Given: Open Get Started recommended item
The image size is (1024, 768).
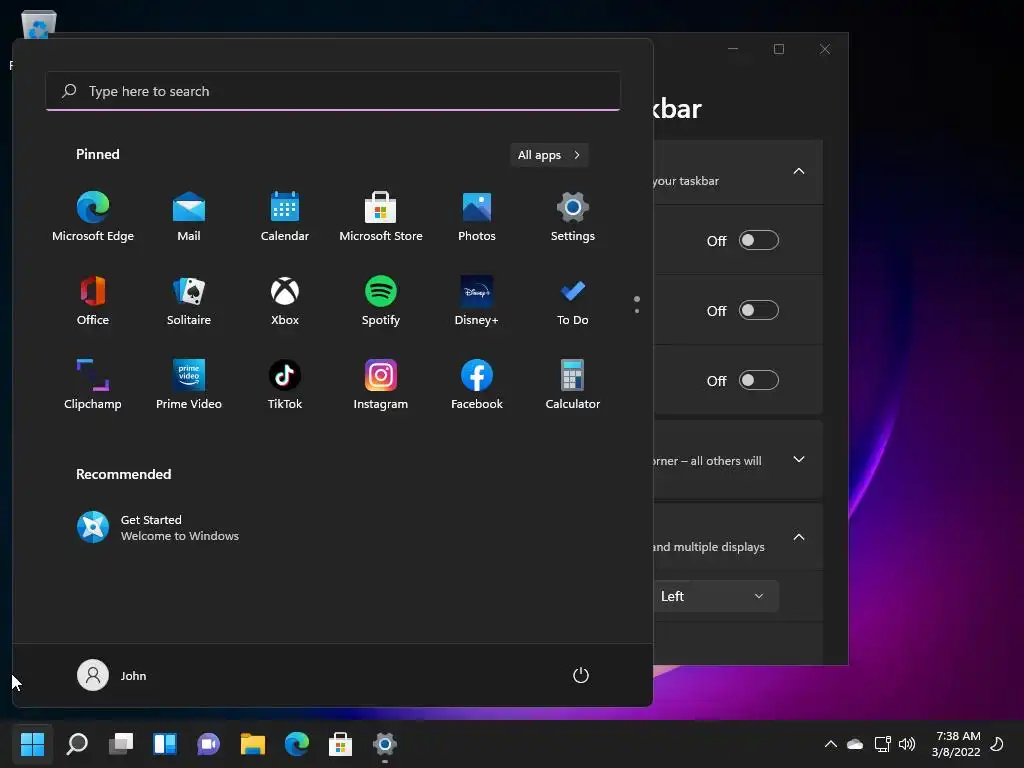Looking at the screenshot, I should click(x=158, y=528).
